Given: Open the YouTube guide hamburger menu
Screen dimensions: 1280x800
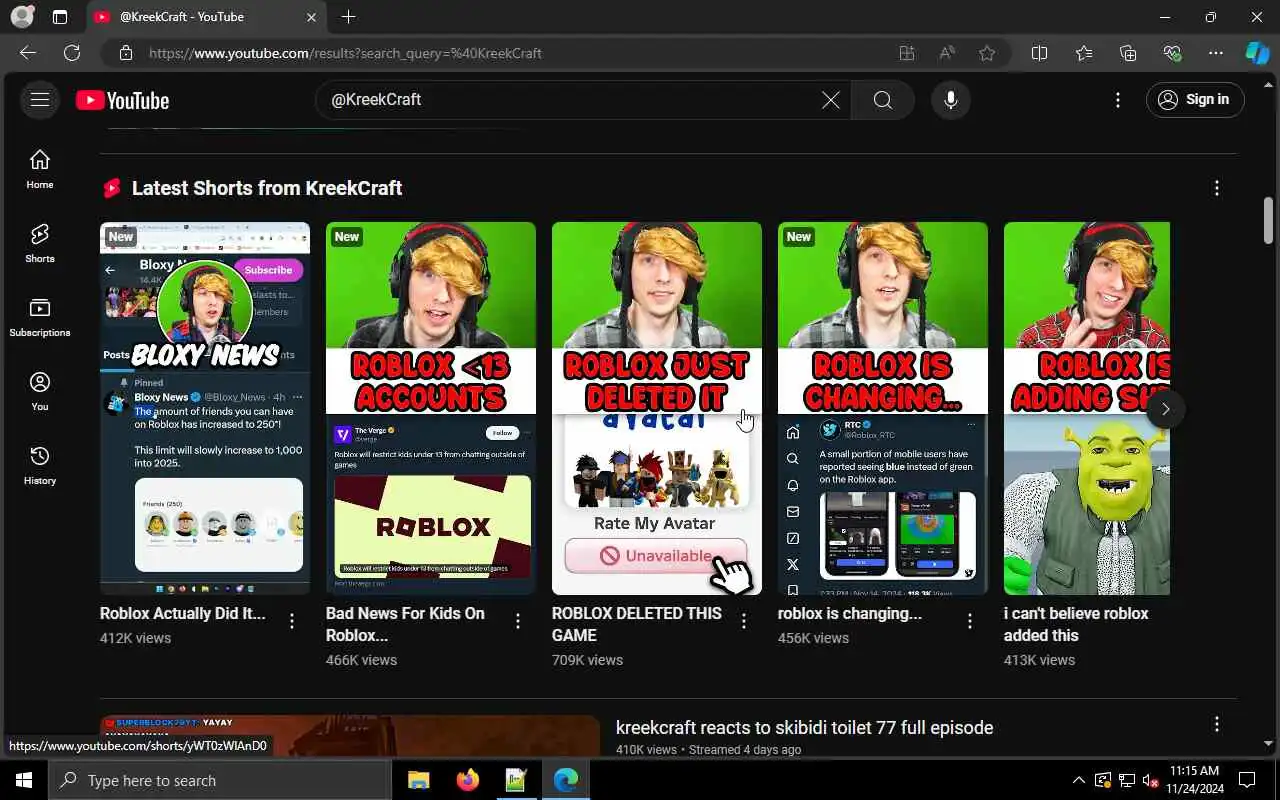Looking at the screenshot, I should coord(40,99).
